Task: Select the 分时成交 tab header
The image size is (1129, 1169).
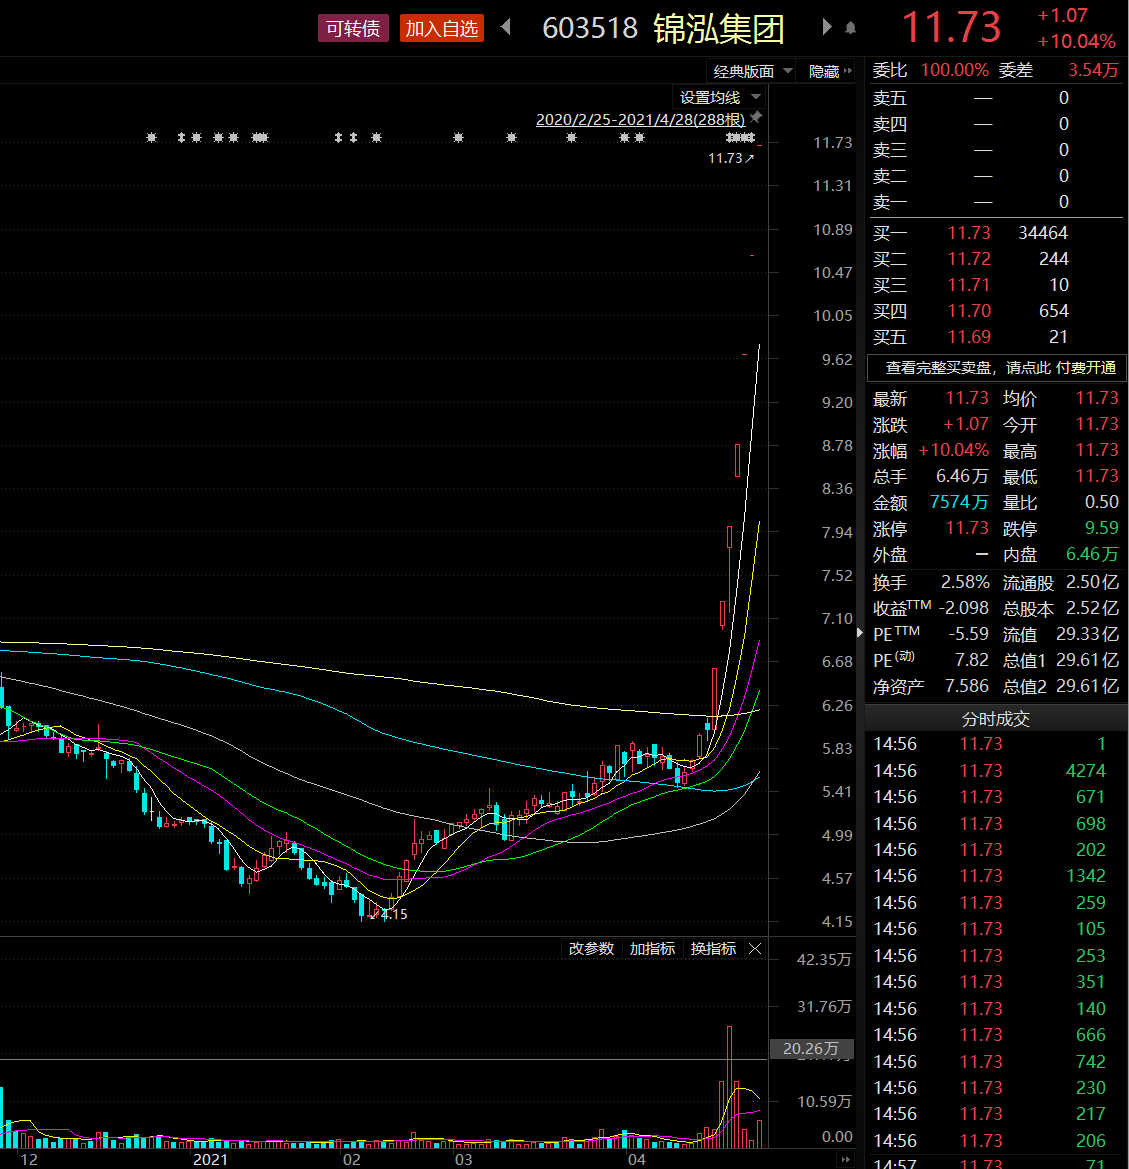Action: 996,719
